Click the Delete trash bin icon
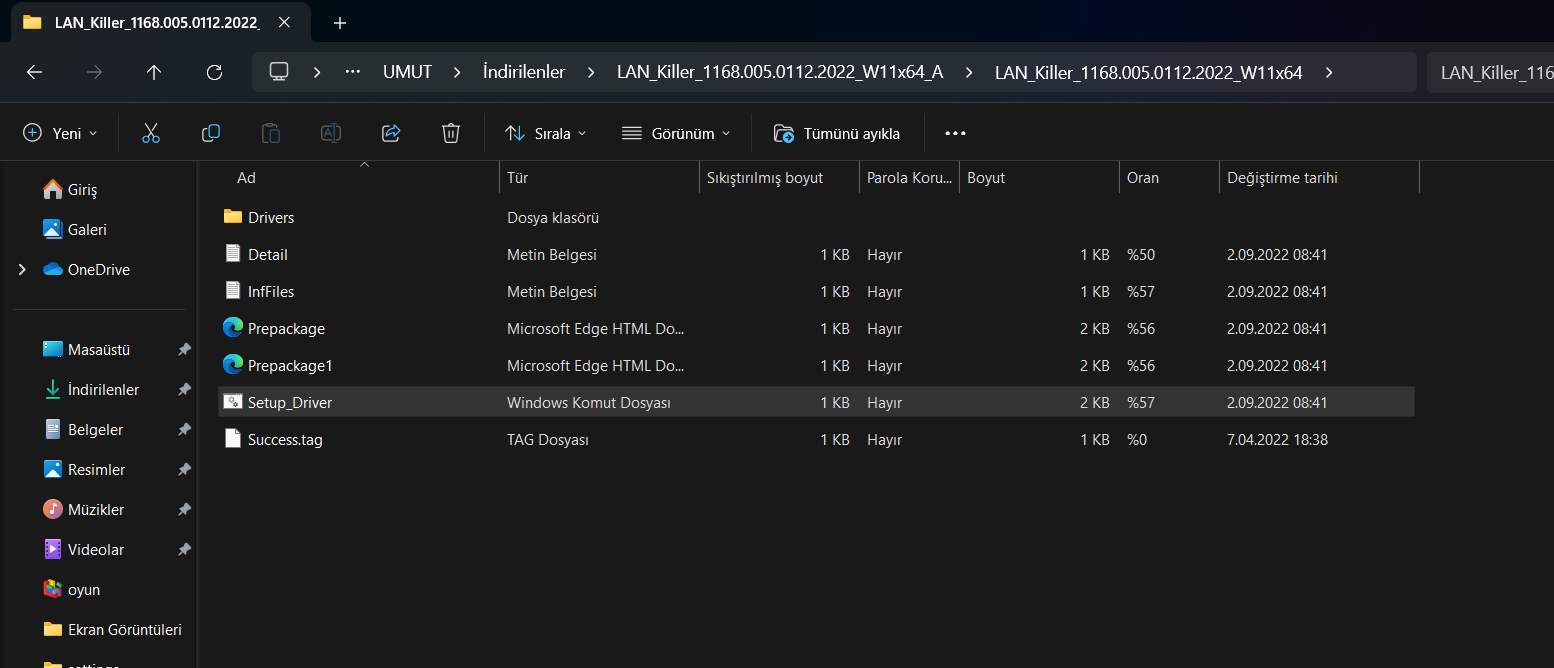Screen dimensions: 1554x668 point(451,133)
